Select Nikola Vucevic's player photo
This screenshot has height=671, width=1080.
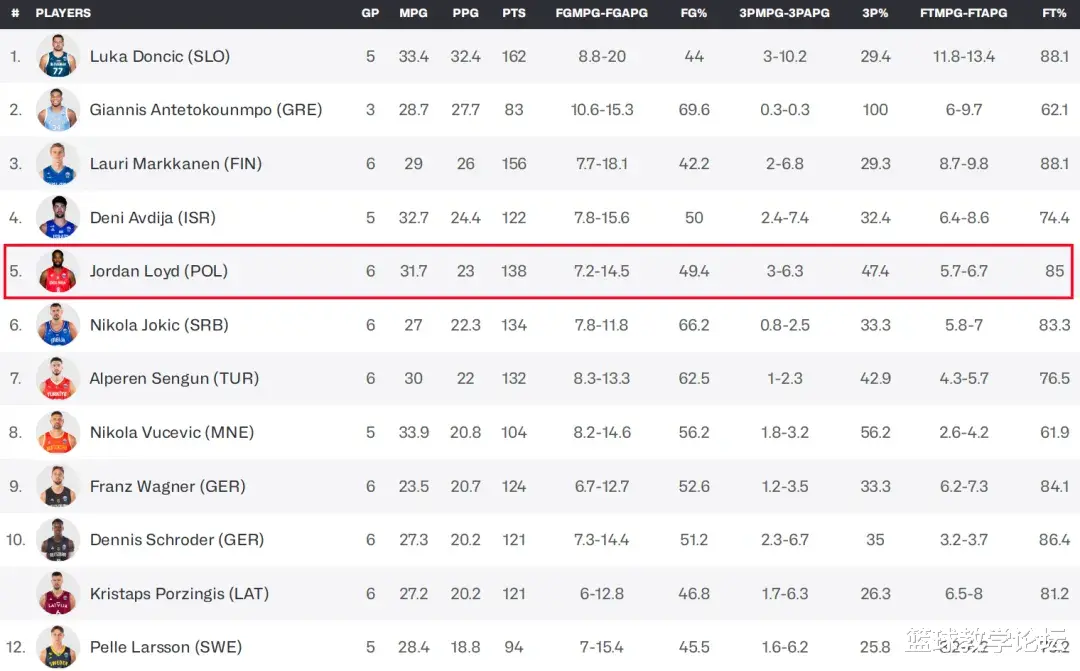(57, 432)
